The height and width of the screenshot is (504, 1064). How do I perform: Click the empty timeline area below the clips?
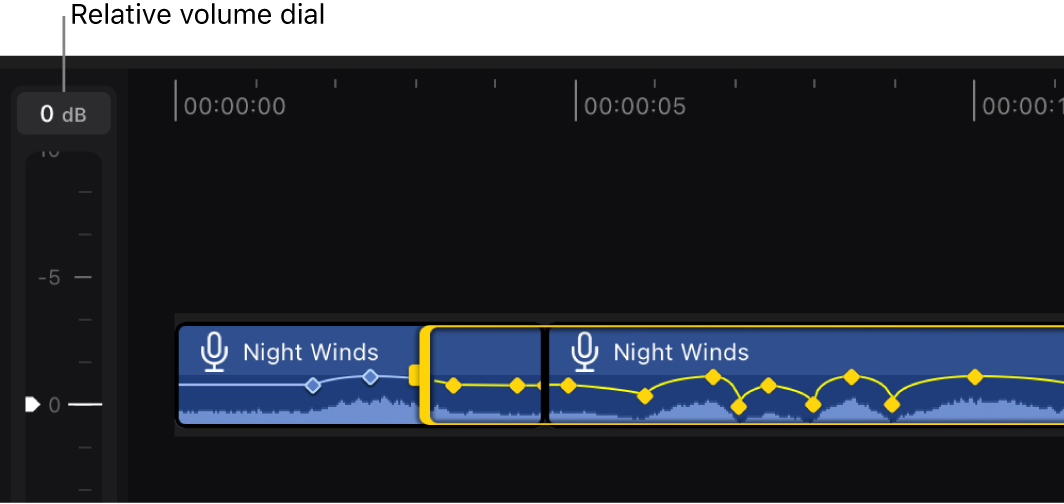pos(600,468)
